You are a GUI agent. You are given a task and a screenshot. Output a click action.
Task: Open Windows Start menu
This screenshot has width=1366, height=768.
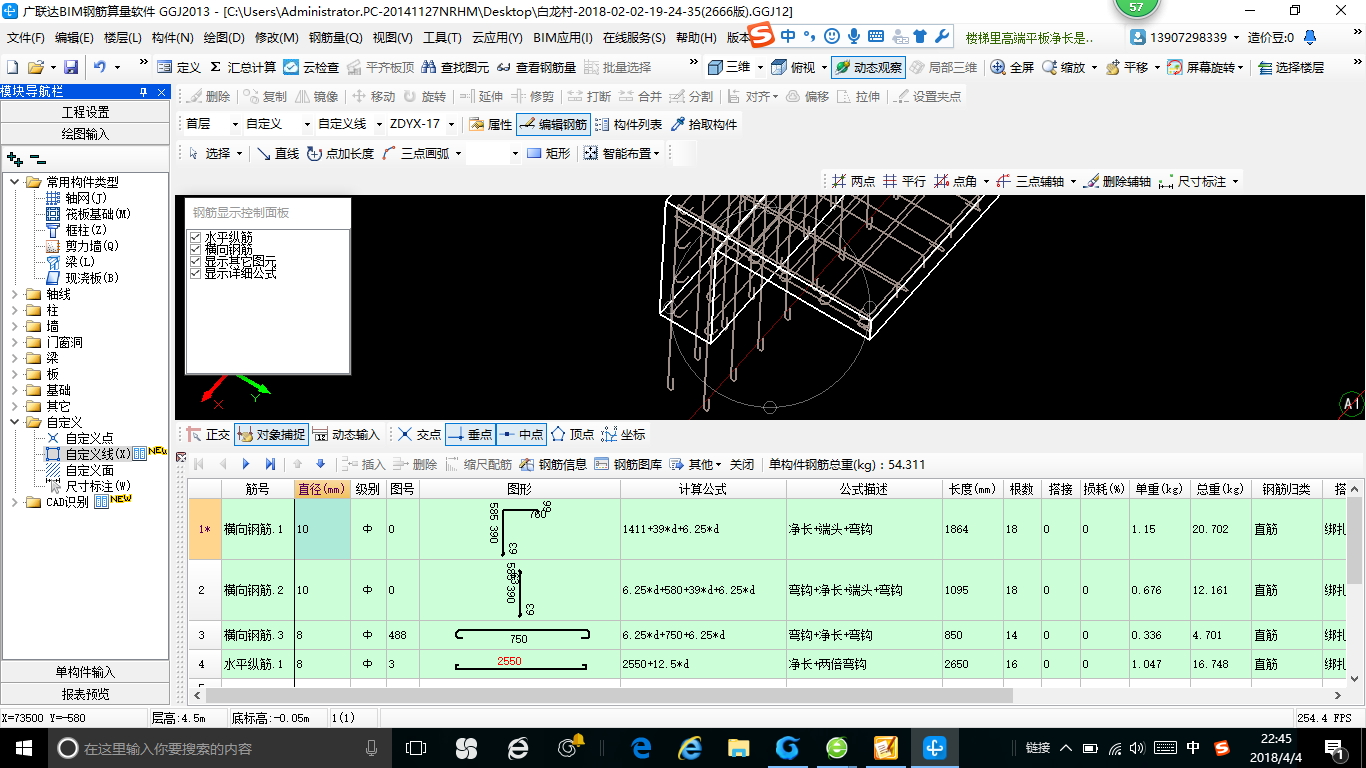23,748
